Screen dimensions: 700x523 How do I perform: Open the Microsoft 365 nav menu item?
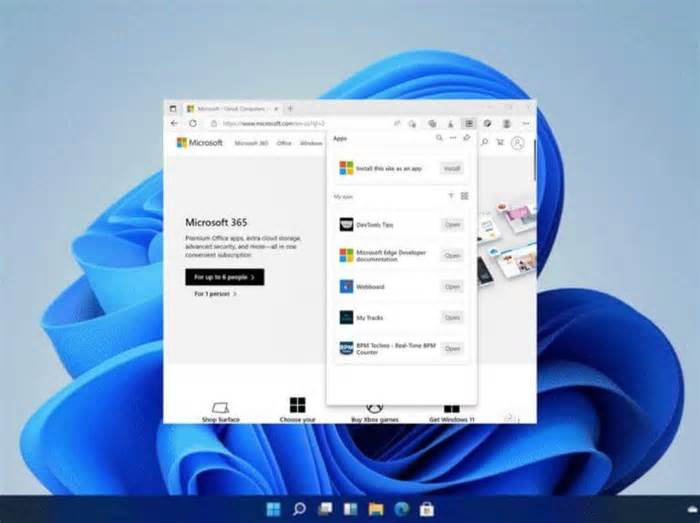251,143
